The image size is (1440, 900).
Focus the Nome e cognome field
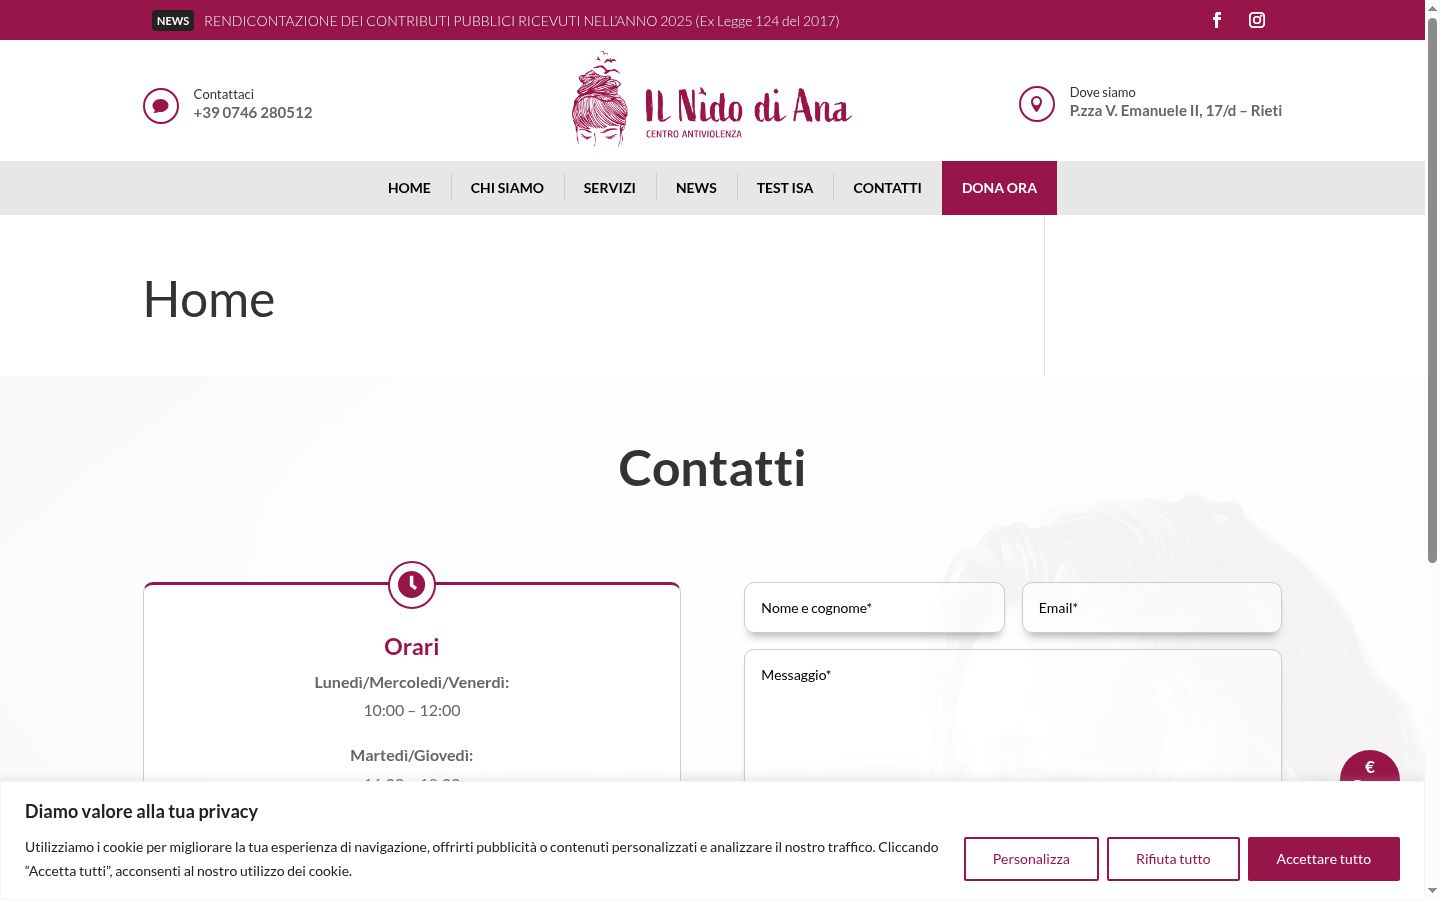pyautogui.click(x=874, y=608)
